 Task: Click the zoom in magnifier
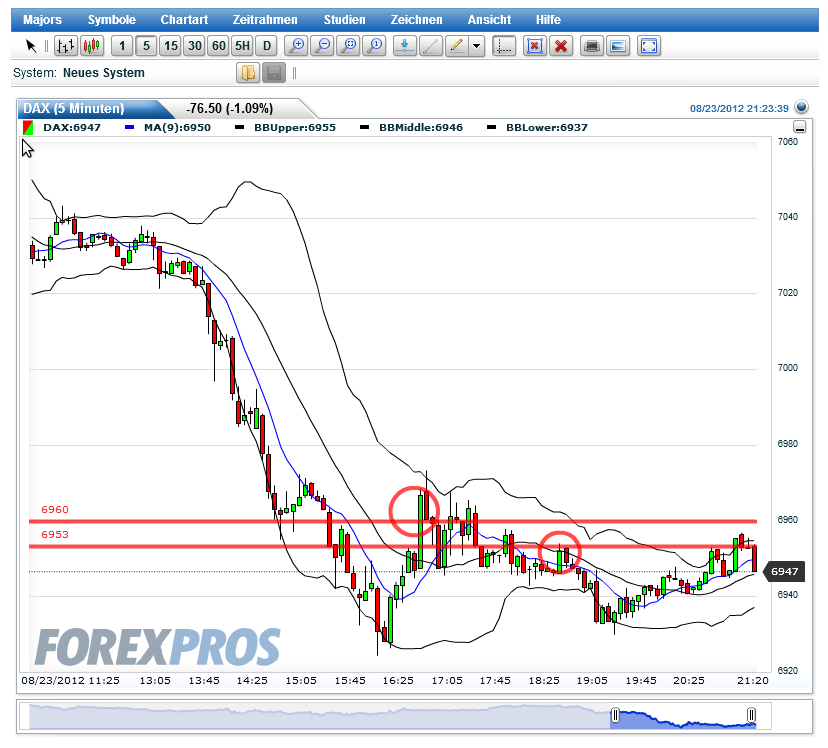[296, 46]
